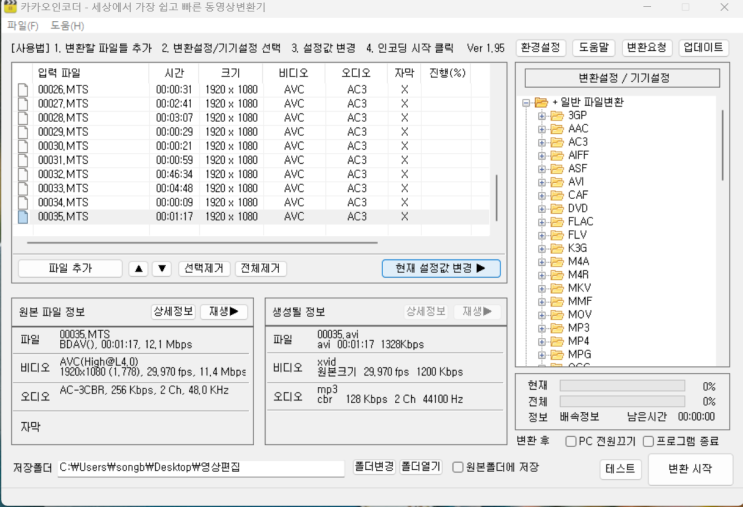Open the 파일(F) menu

pyautogui.click(x=23, y=26)
